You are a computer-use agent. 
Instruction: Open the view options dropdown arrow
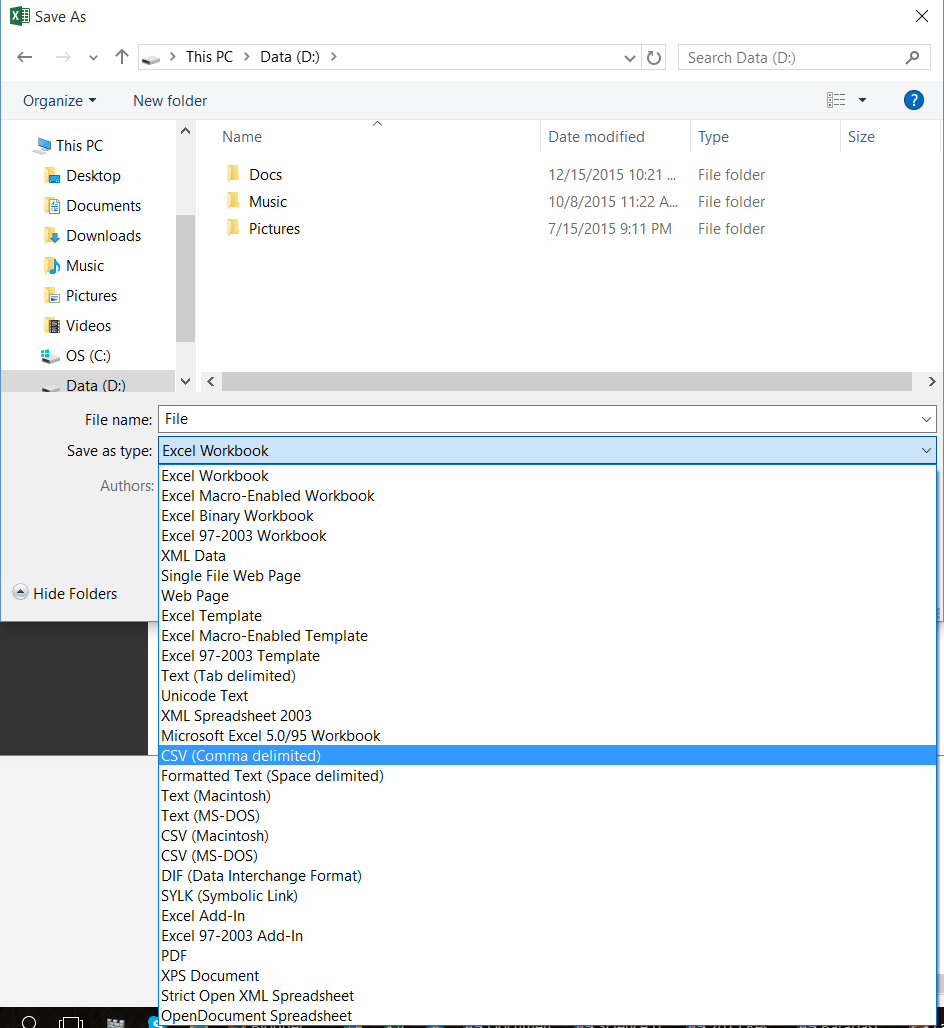pyautogui.click(x=862, y=100)
